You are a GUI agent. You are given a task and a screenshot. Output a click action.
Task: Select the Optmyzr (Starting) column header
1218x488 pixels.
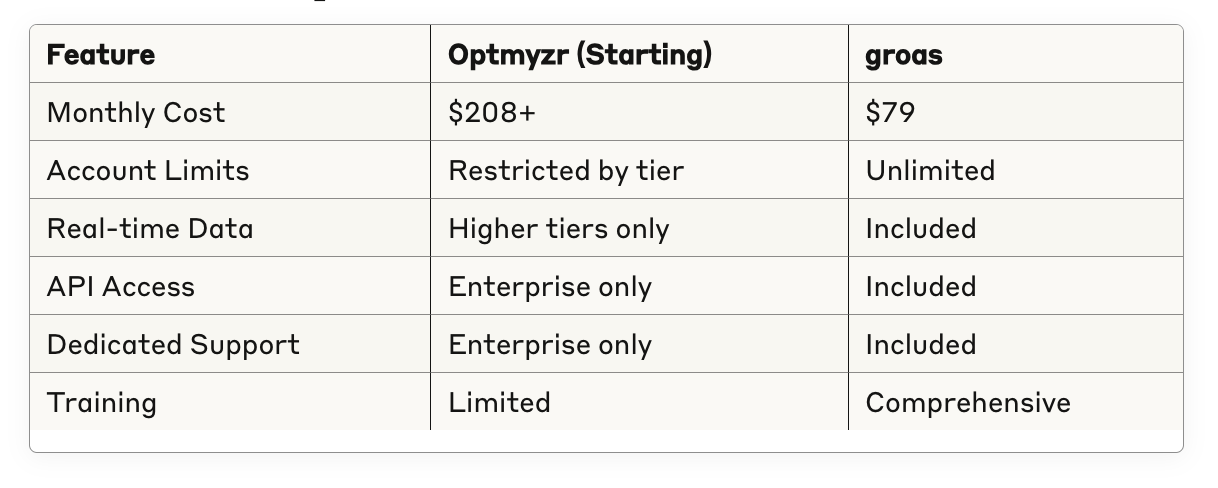point(580,54)
